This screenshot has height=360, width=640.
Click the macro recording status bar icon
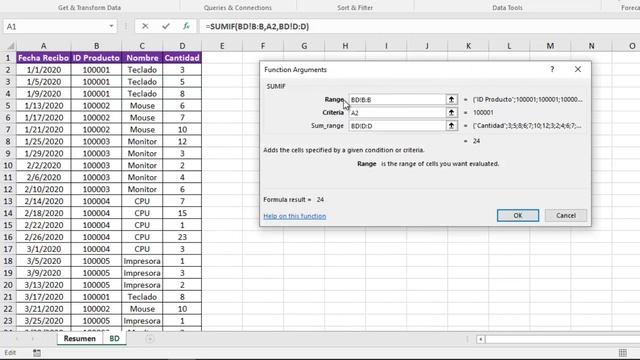[x=37, y=353]
